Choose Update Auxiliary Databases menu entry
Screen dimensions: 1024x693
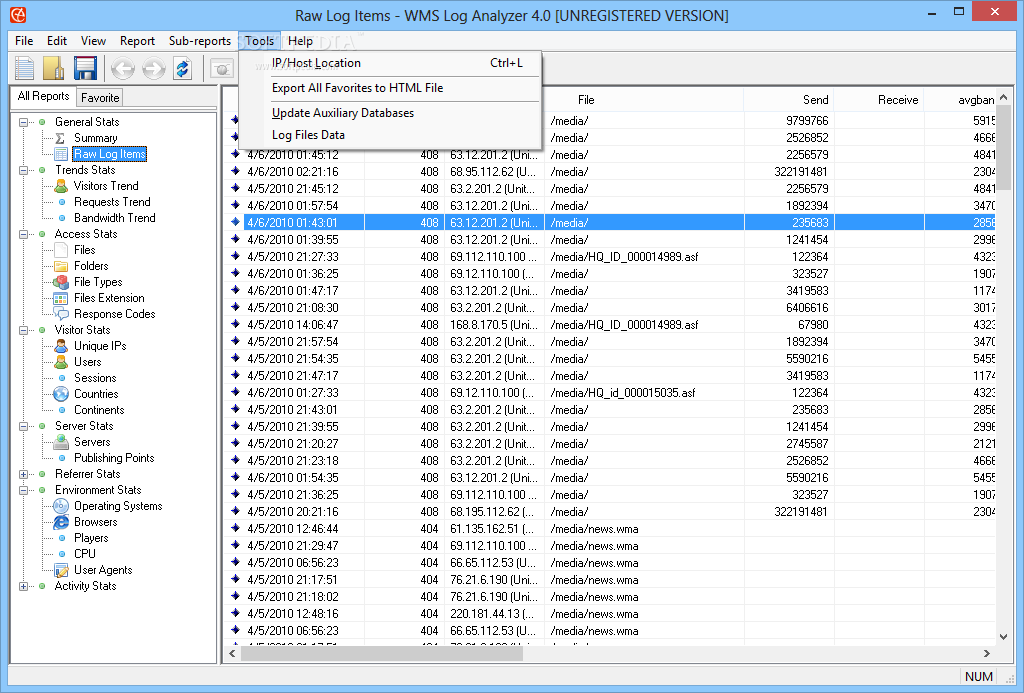coord(390,112)
